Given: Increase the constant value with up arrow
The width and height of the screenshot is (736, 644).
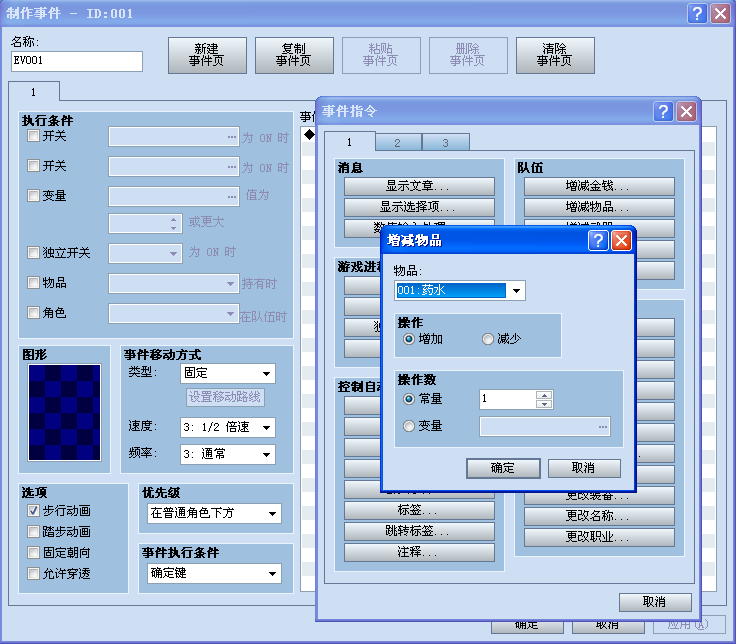Looking at the screenshot, I should tap(544, 395).
